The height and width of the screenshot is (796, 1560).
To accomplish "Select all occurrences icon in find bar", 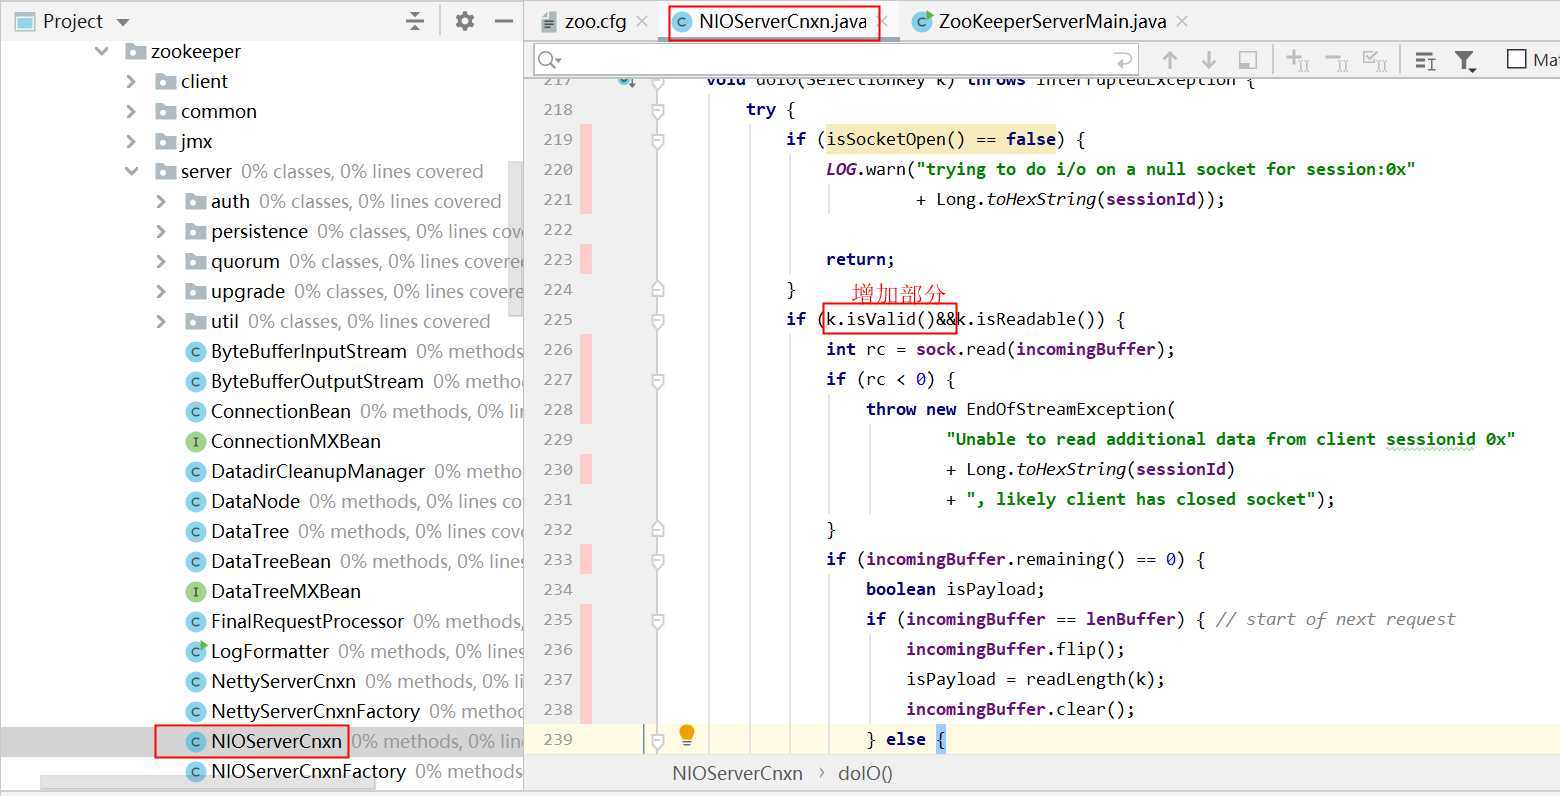I will (1375, 61).
